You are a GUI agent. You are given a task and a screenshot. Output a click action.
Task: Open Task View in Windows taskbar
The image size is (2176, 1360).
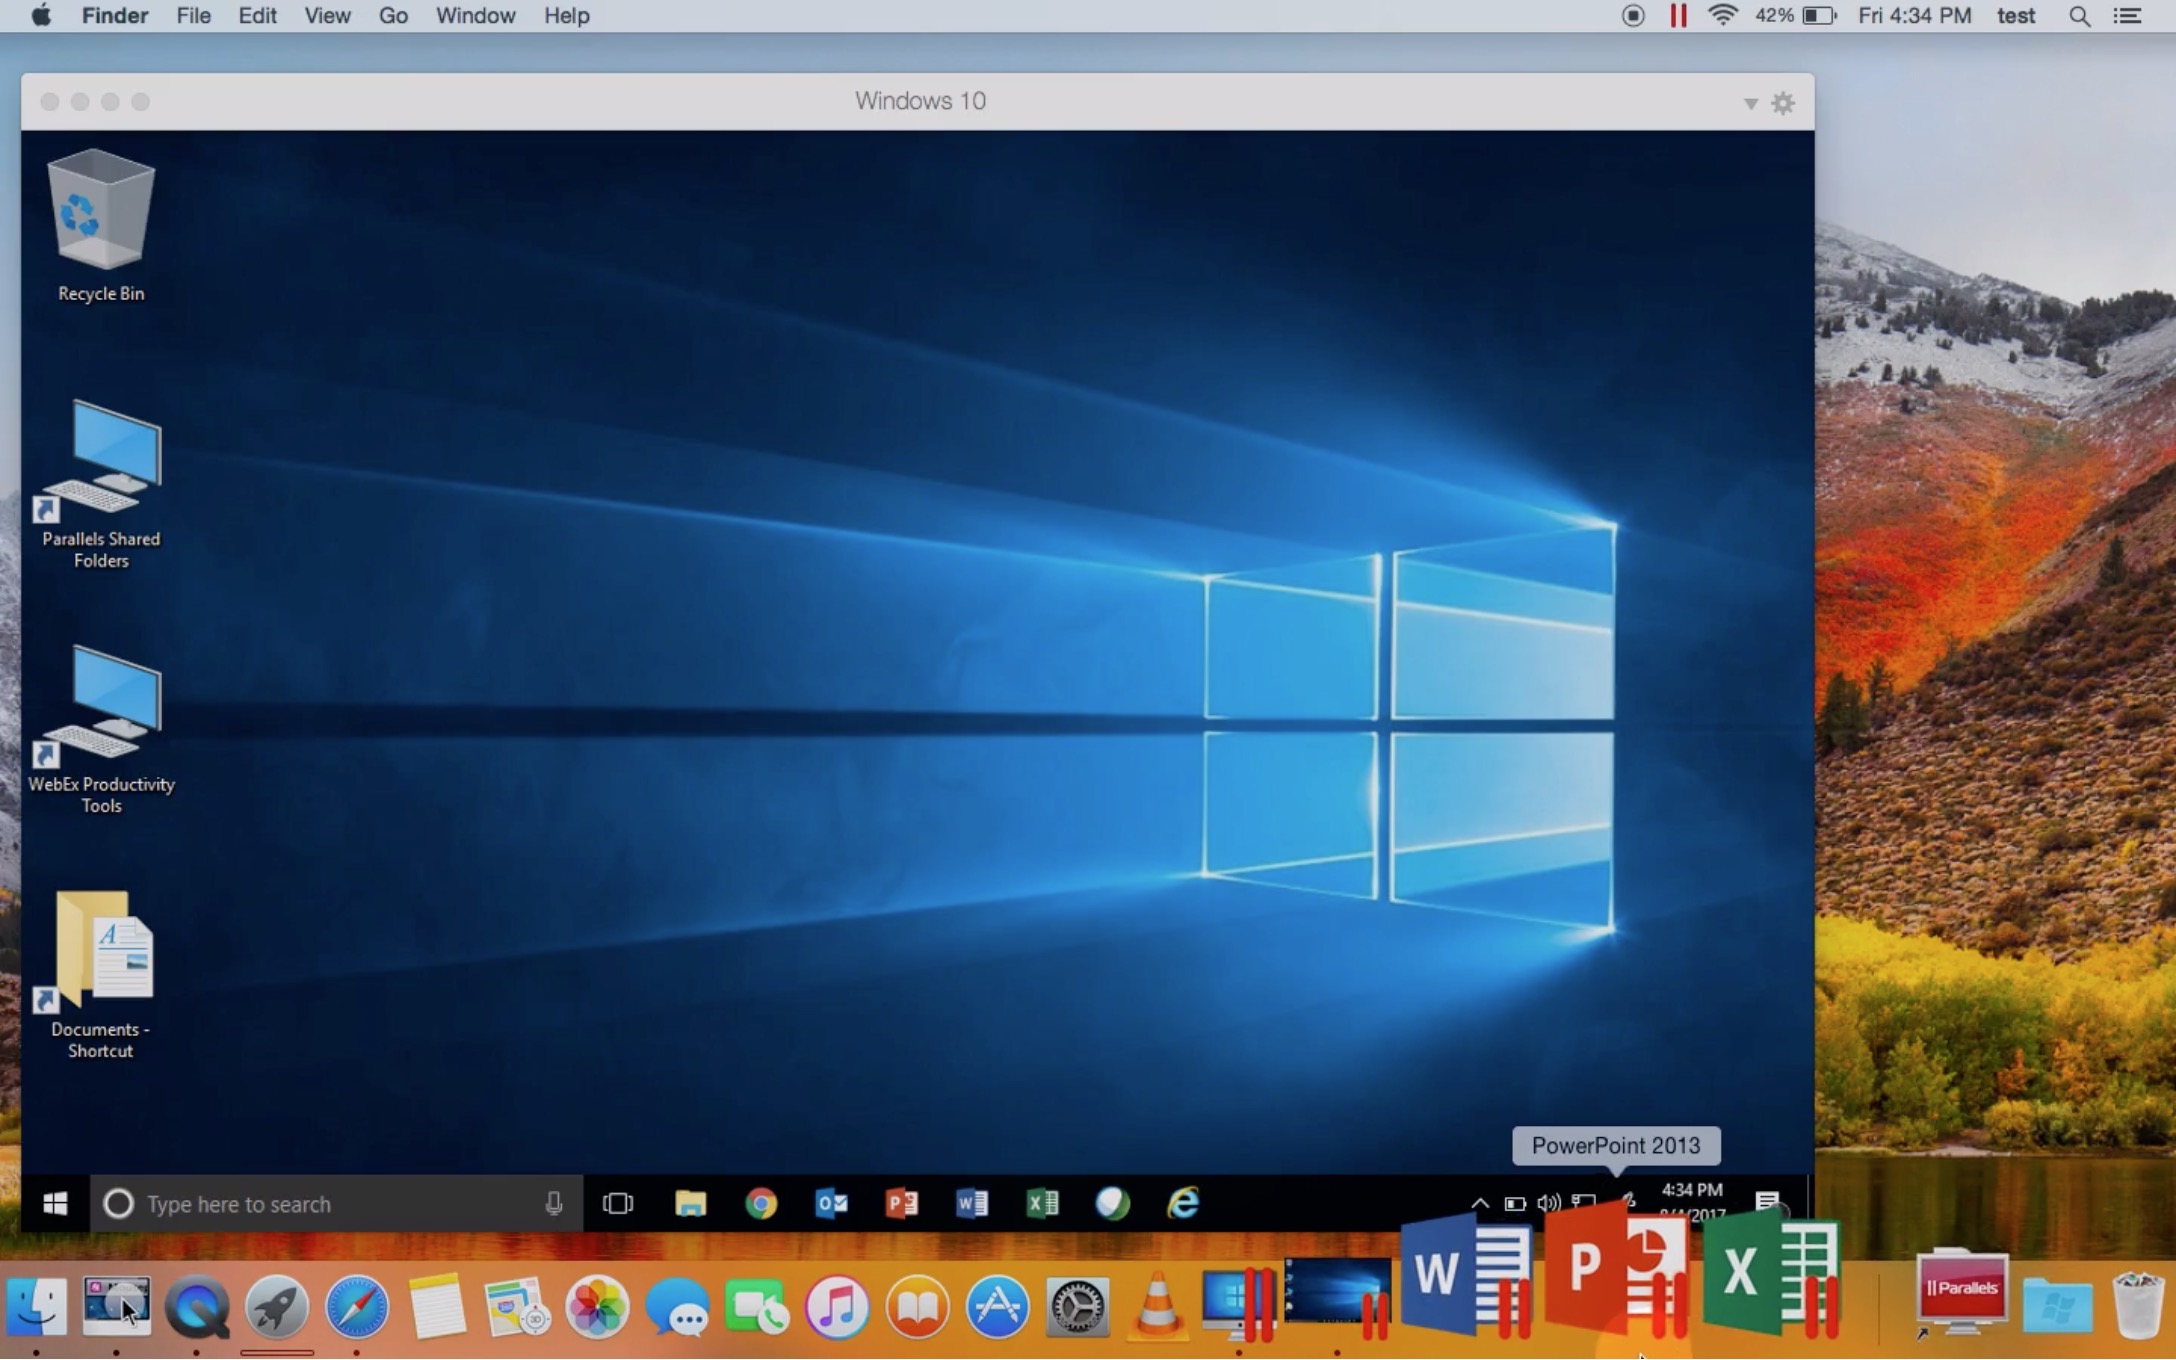(x=618, y=1204)
